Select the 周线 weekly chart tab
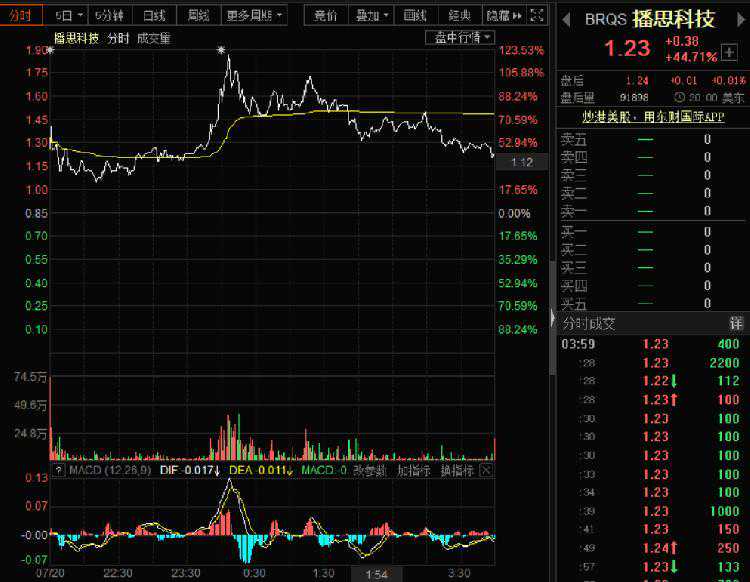Image resolution: width=750 pixels, height=582 pixels. (x=199, y=16)
